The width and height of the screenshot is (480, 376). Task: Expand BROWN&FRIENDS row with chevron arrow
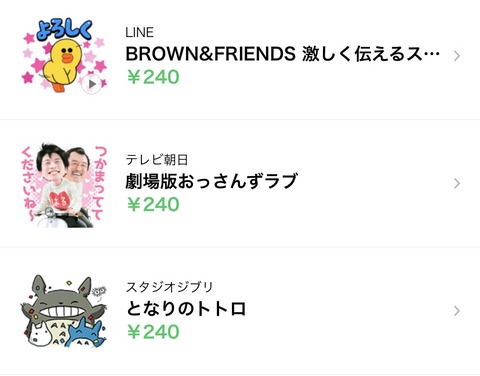pyautogui.click(x=457, y=56)
